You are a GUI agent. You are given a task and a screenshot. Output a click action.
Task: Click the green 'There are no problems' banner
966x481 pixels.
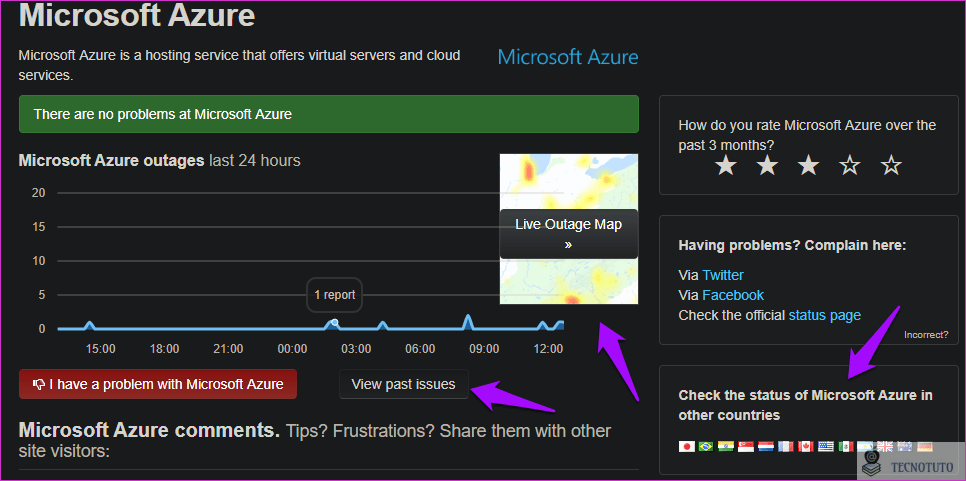point(329,114)
